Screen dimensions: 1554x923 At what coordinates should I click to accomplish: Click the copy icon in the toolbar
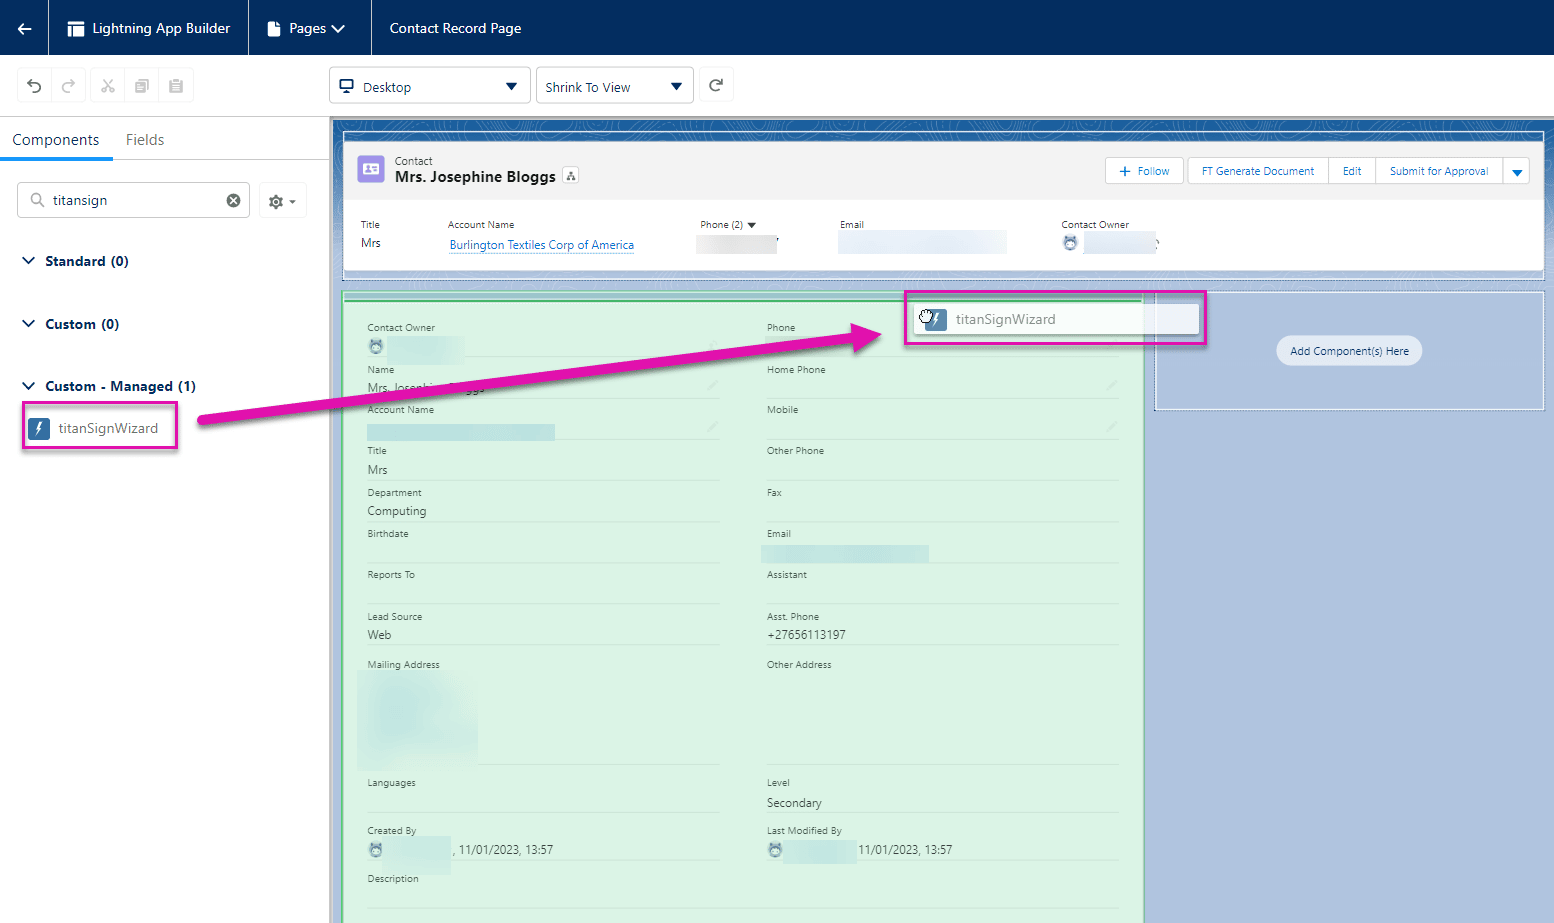click(142, 86)
